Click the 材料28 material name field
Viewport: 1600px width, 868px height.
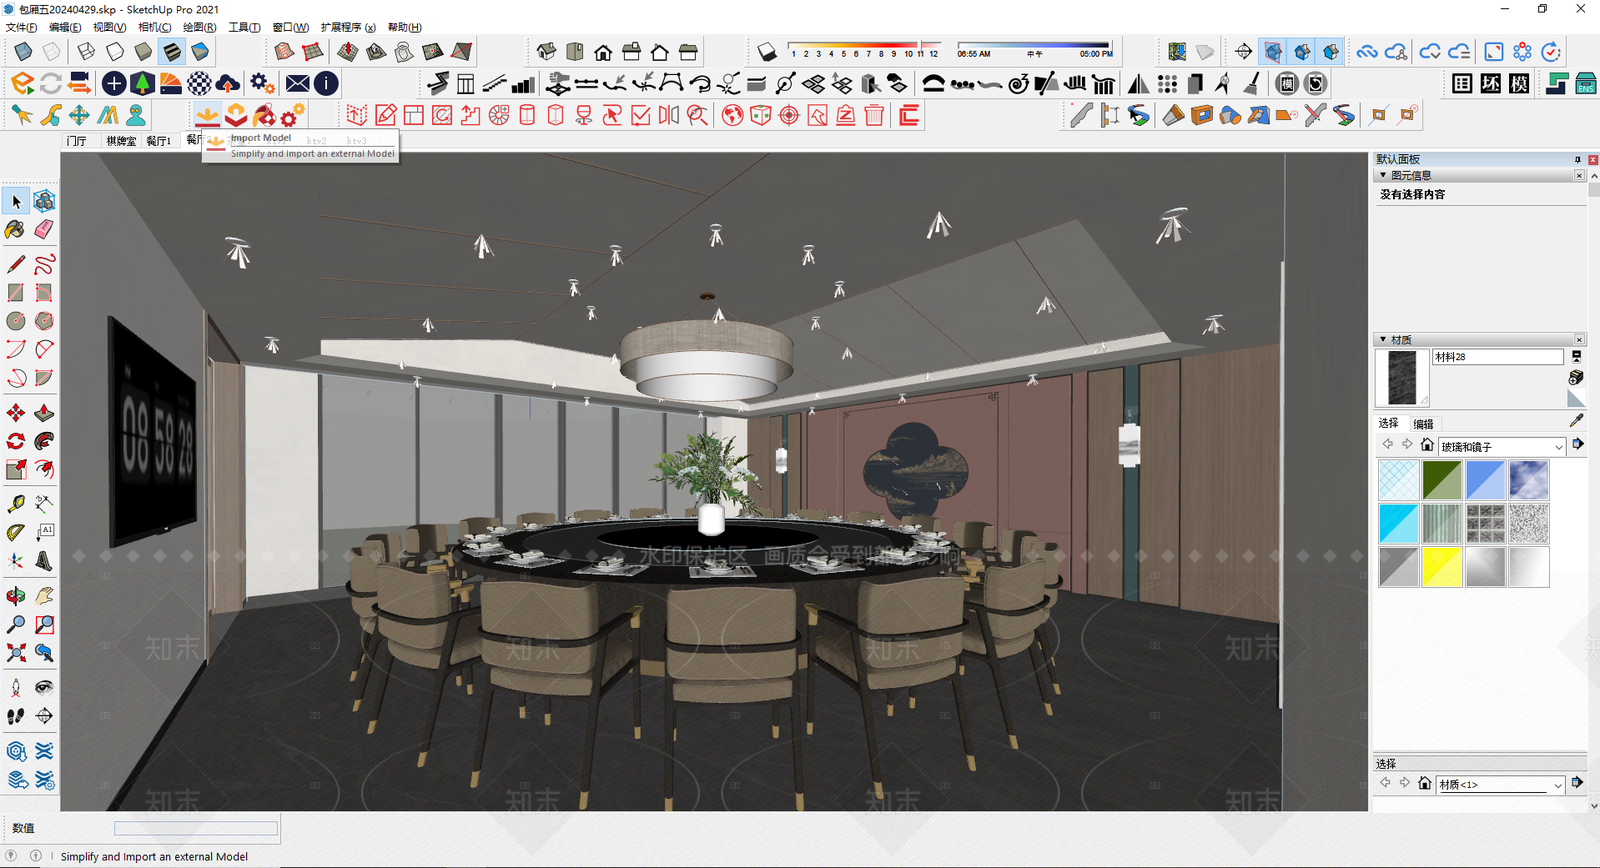[1497, 357]
